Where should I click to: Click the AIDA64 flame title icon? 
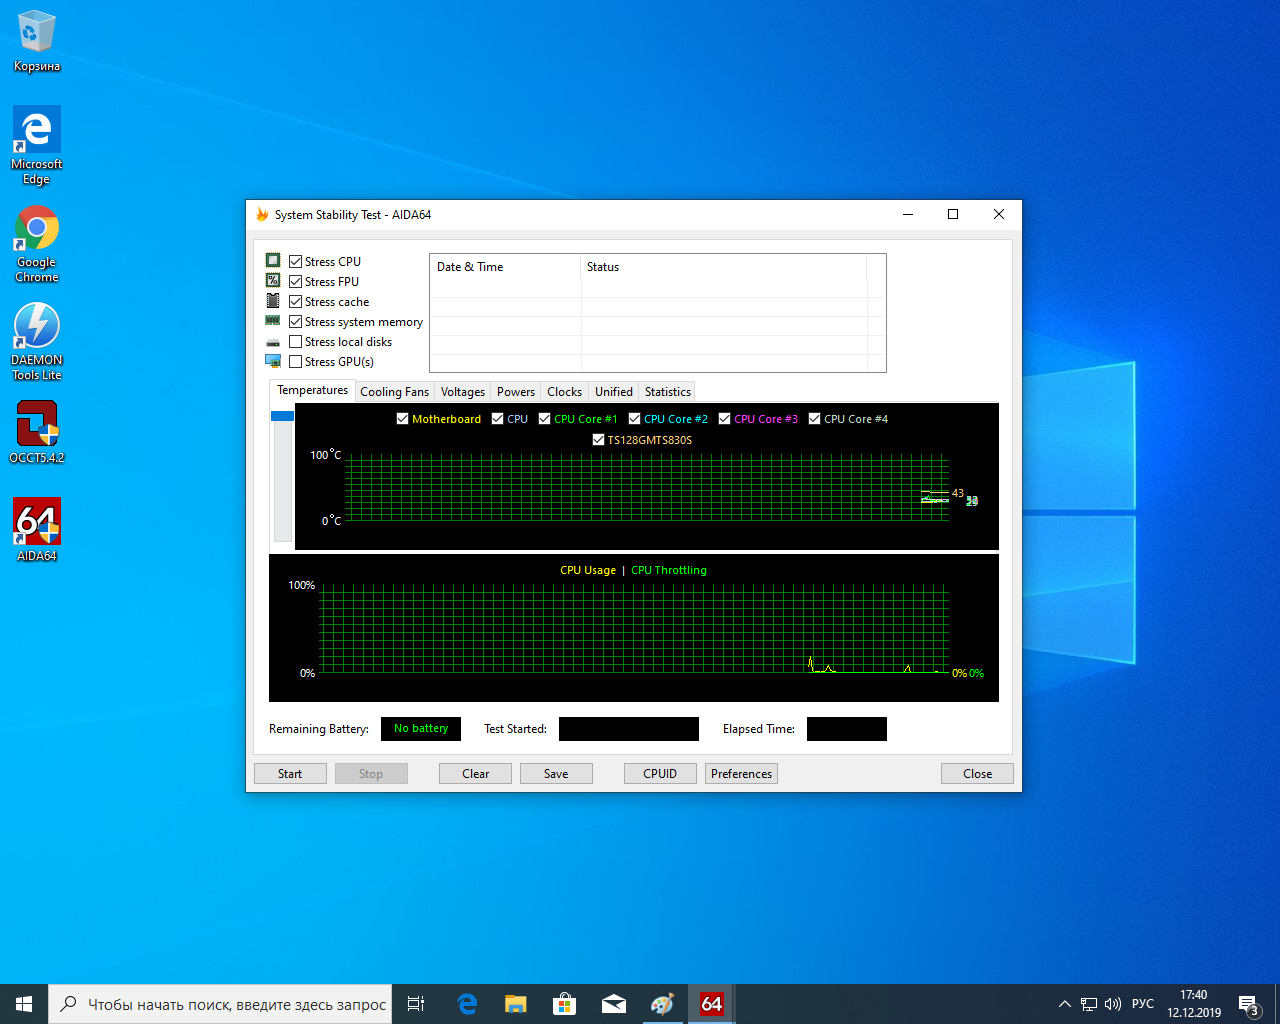pos(262,214)
